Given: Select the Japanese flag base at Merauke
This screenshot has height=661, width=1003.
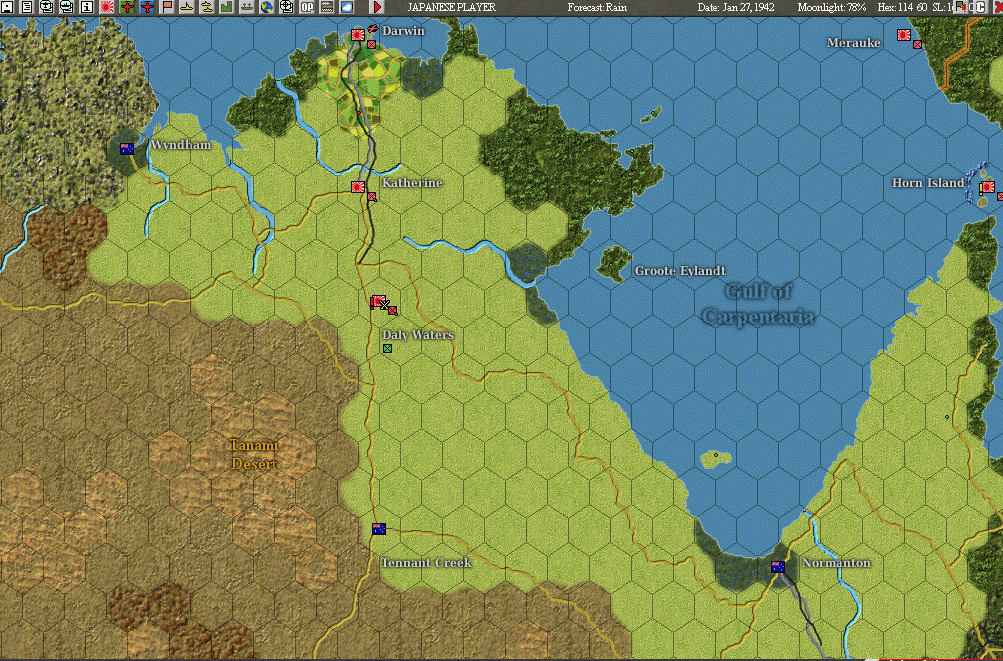Looking at the screenshot, I should tap(904, 35).
